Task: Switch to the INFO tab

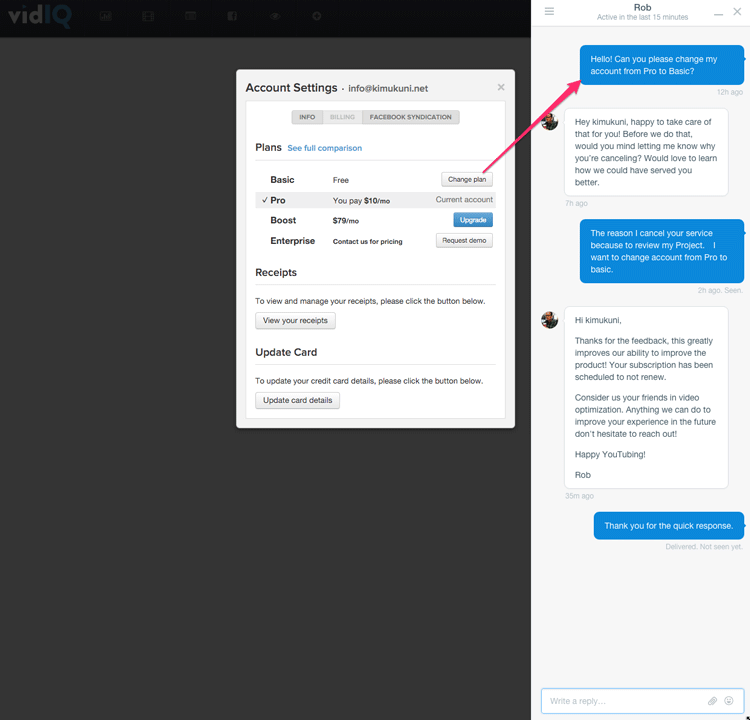Action: click(307, 117)
